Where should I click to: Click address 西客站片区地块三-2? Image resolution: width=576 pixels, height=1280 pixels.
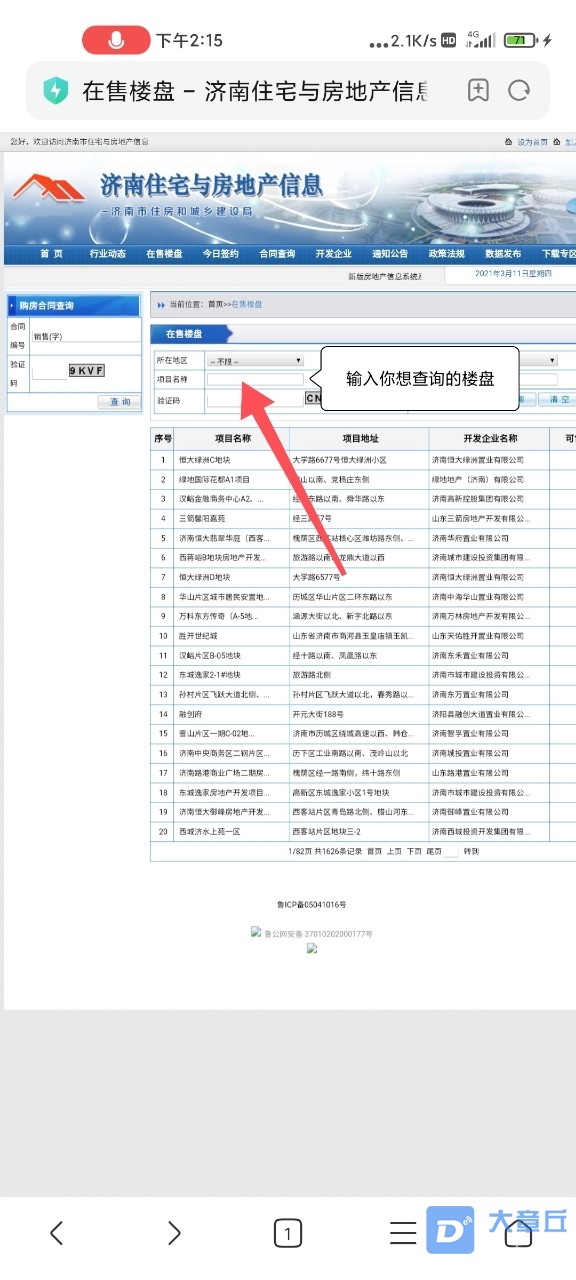coord(326,830)
